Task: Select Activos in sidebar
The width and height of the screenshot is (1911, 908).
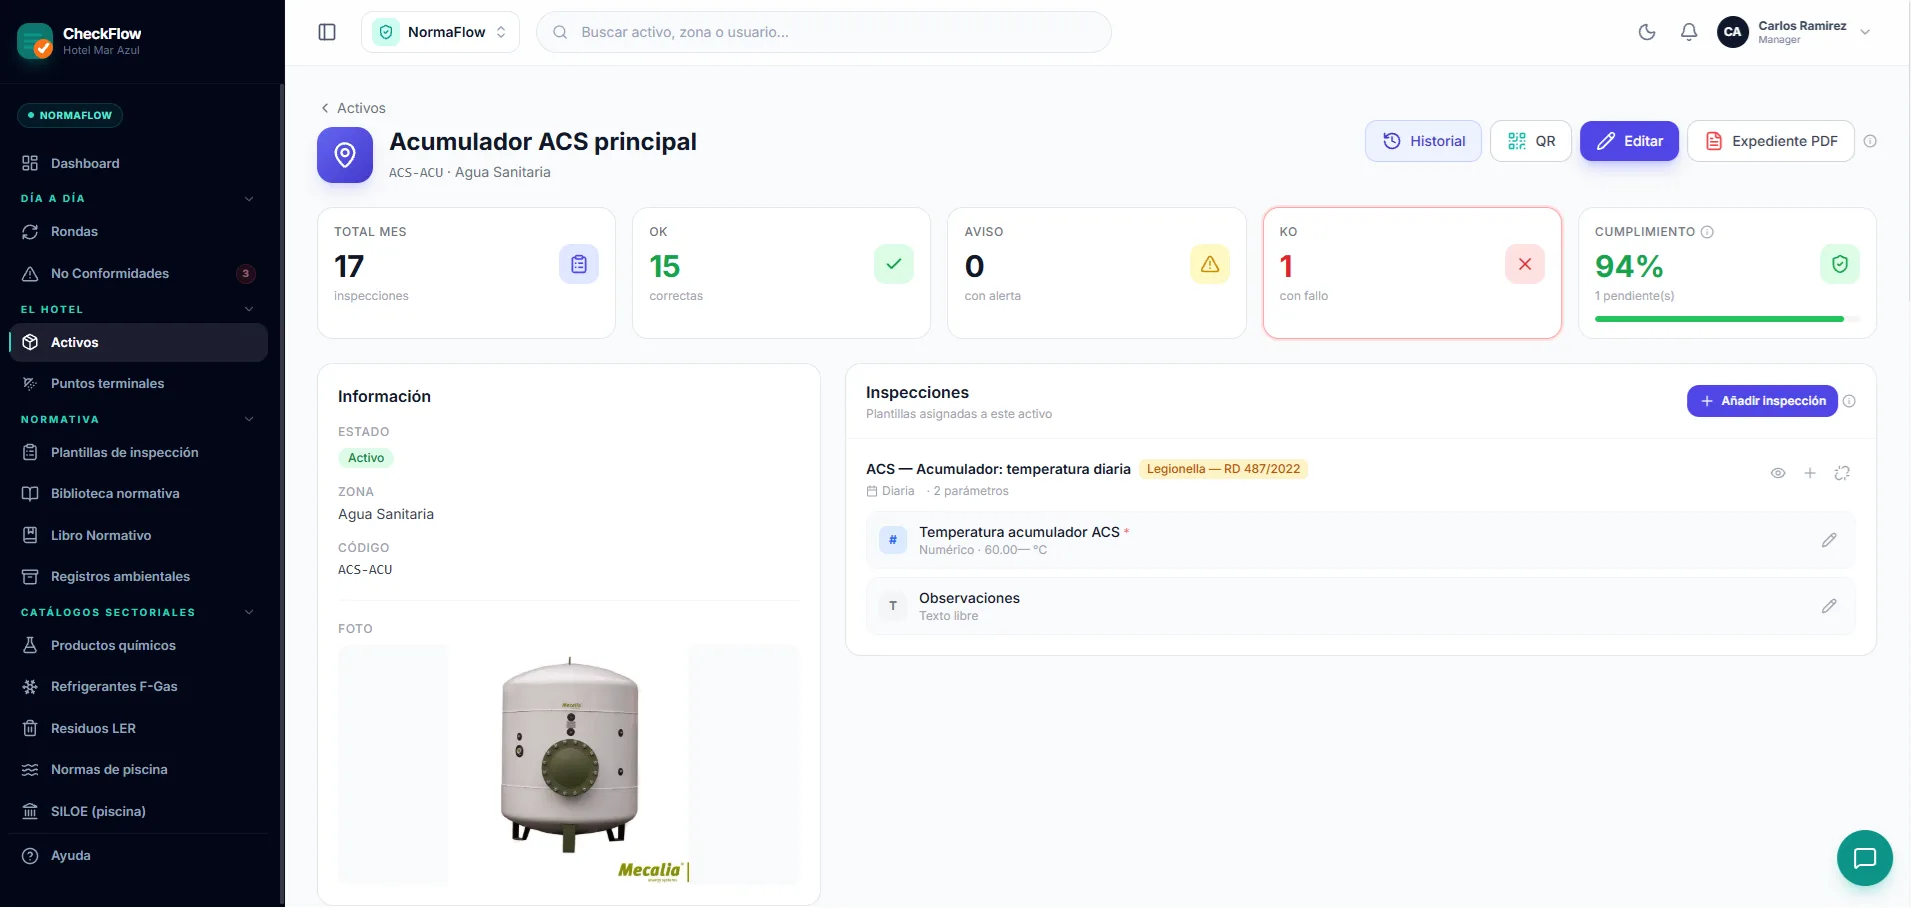Action: 138,342
